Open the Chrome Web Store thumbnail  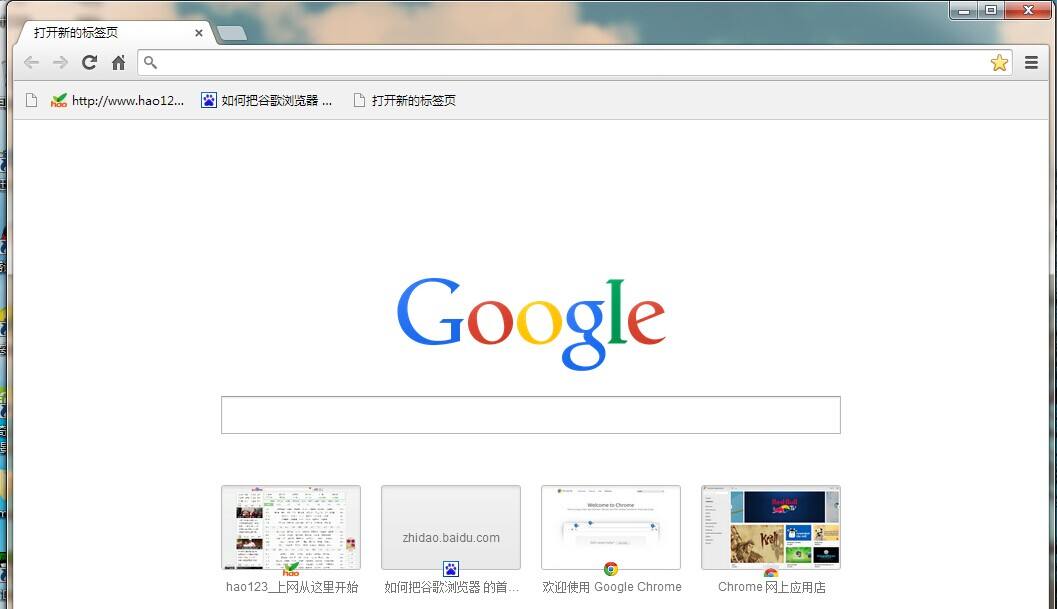[771, 527]
